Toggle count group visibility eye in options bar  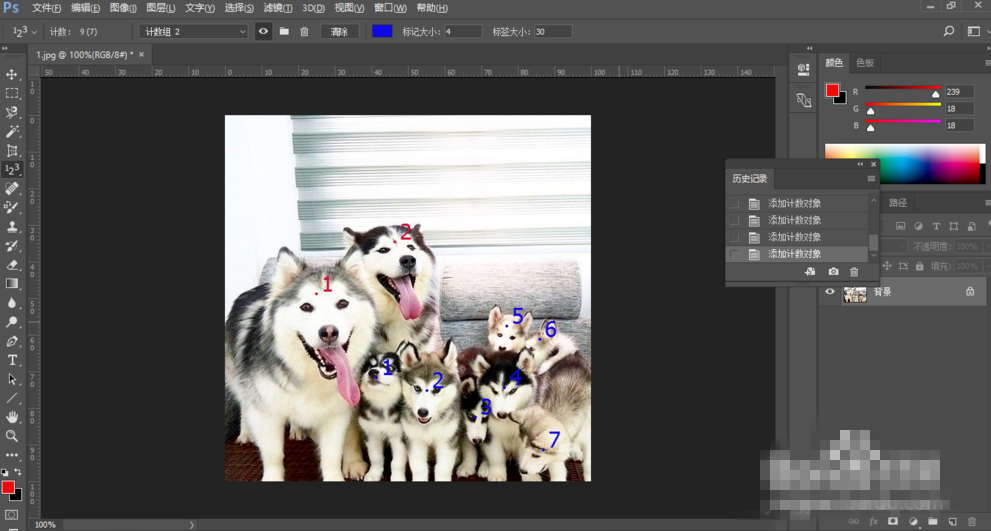(x=263, y=32)
